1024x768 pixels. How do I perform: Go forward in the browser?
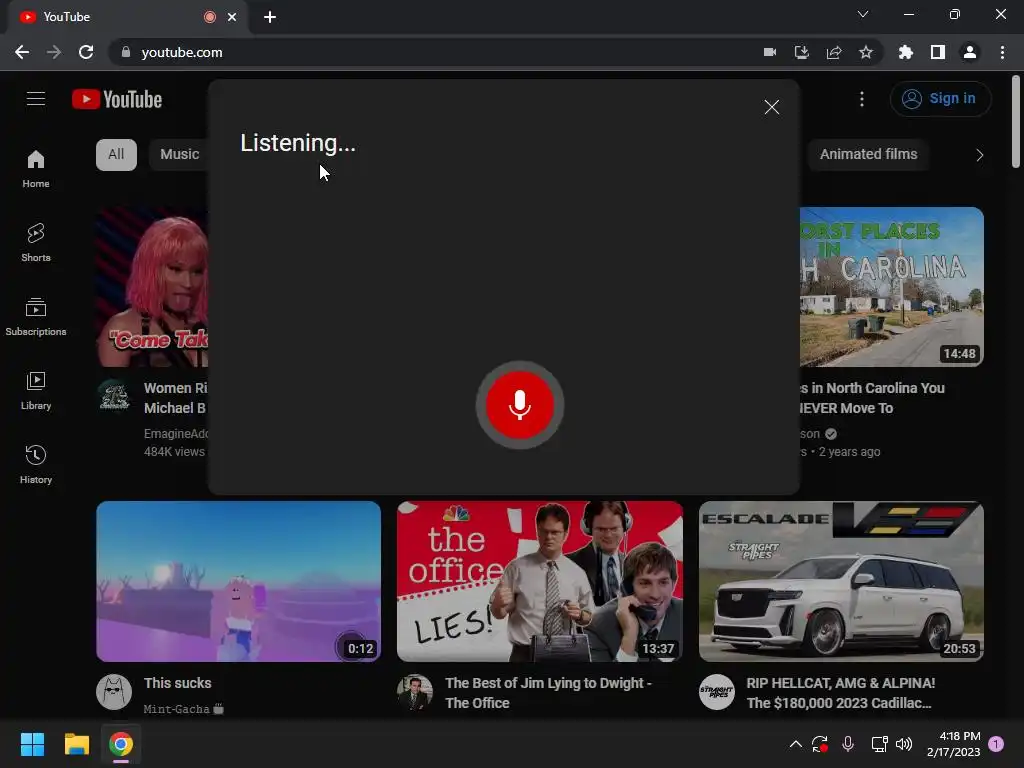click(x=54, y=52)
